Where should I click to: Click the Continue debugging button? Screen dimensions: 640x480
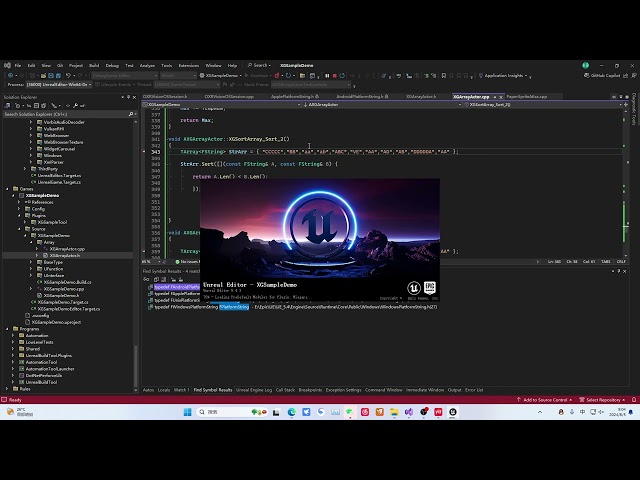256,76
